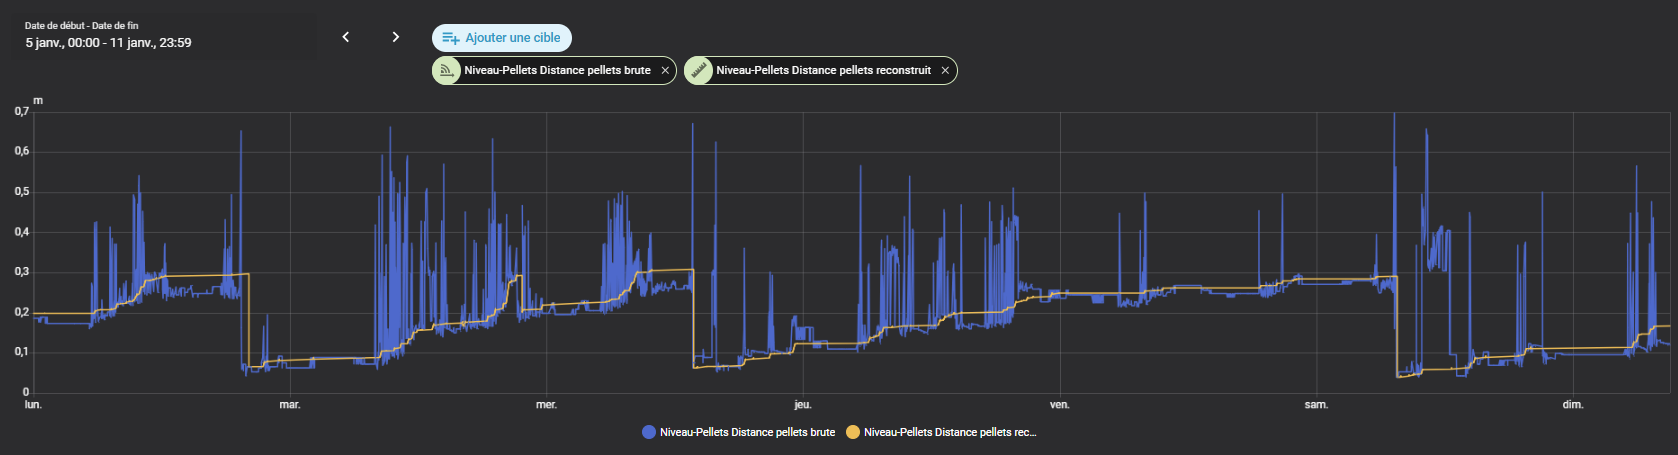The image size is (1678, 455).
Task: Click the dim. label on the time axis
Action: tap(1573, 405)
